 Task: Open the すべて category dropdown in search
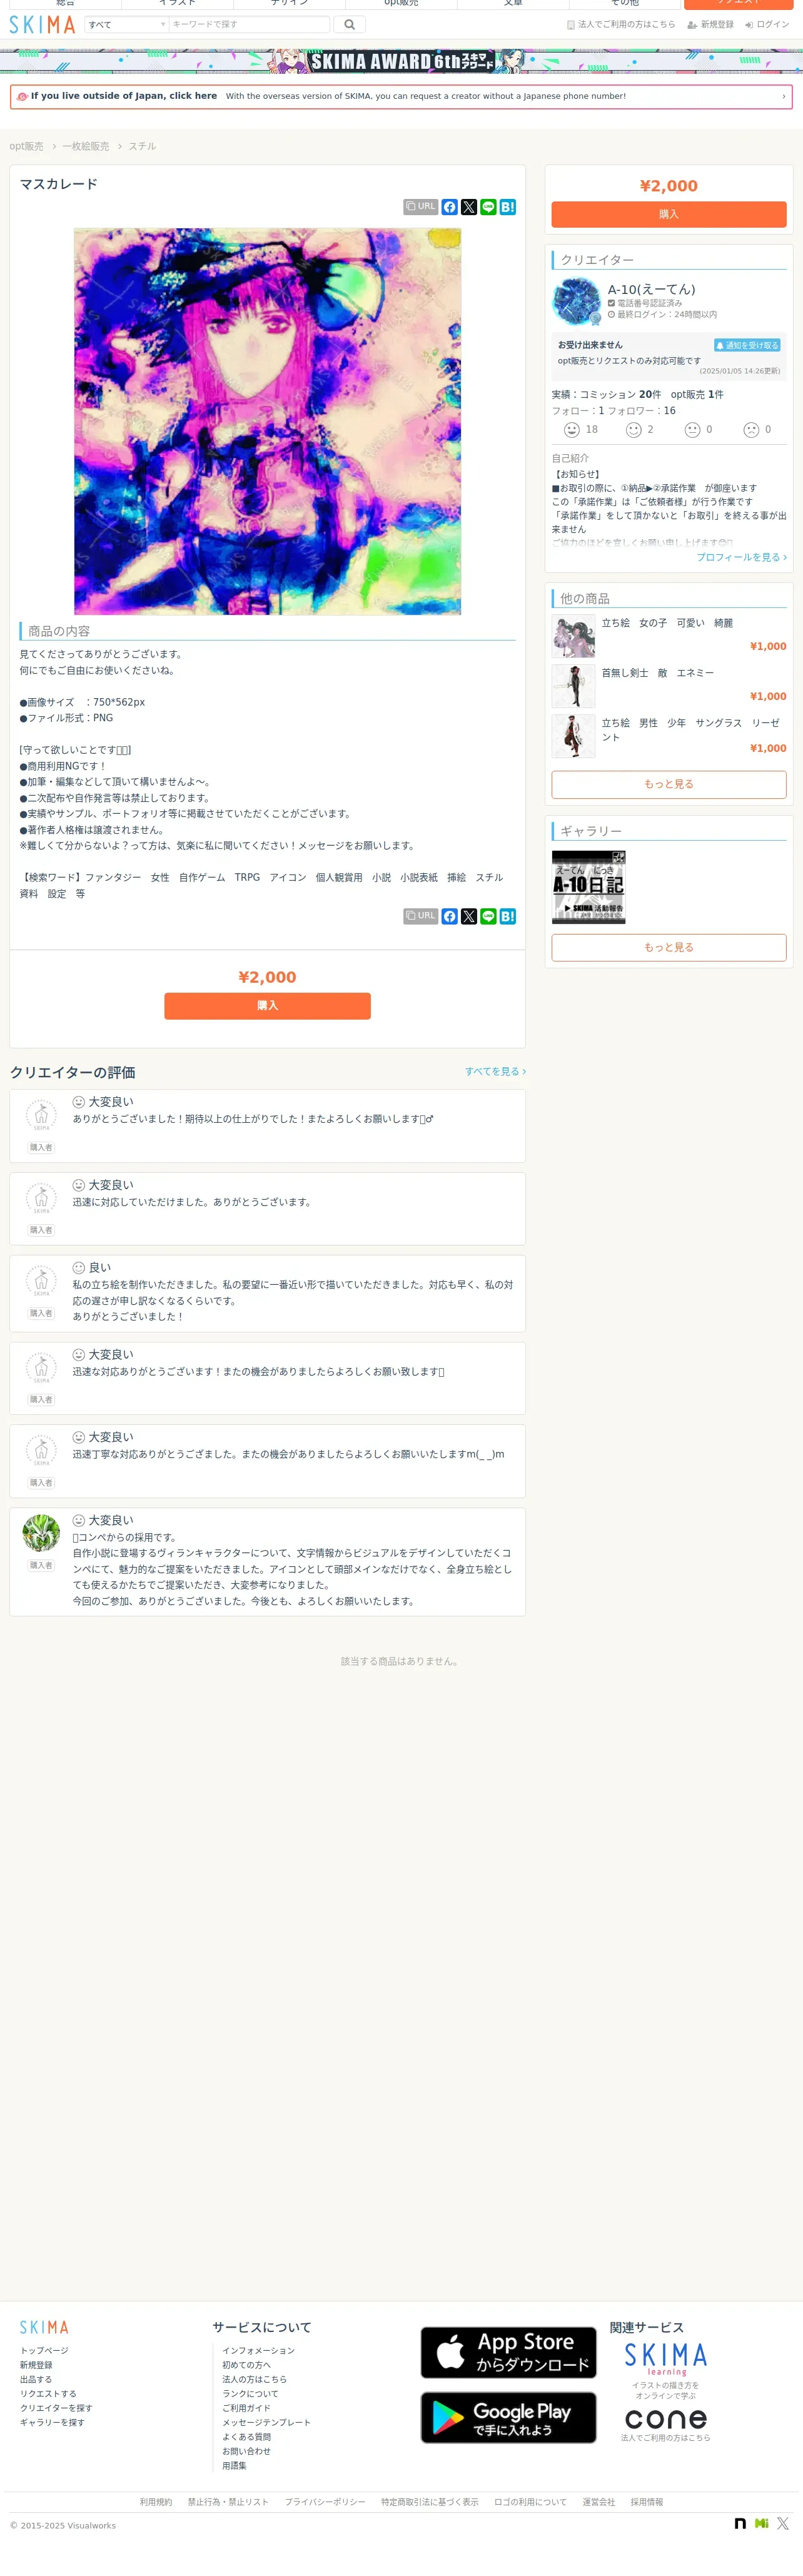coord(126,25)
